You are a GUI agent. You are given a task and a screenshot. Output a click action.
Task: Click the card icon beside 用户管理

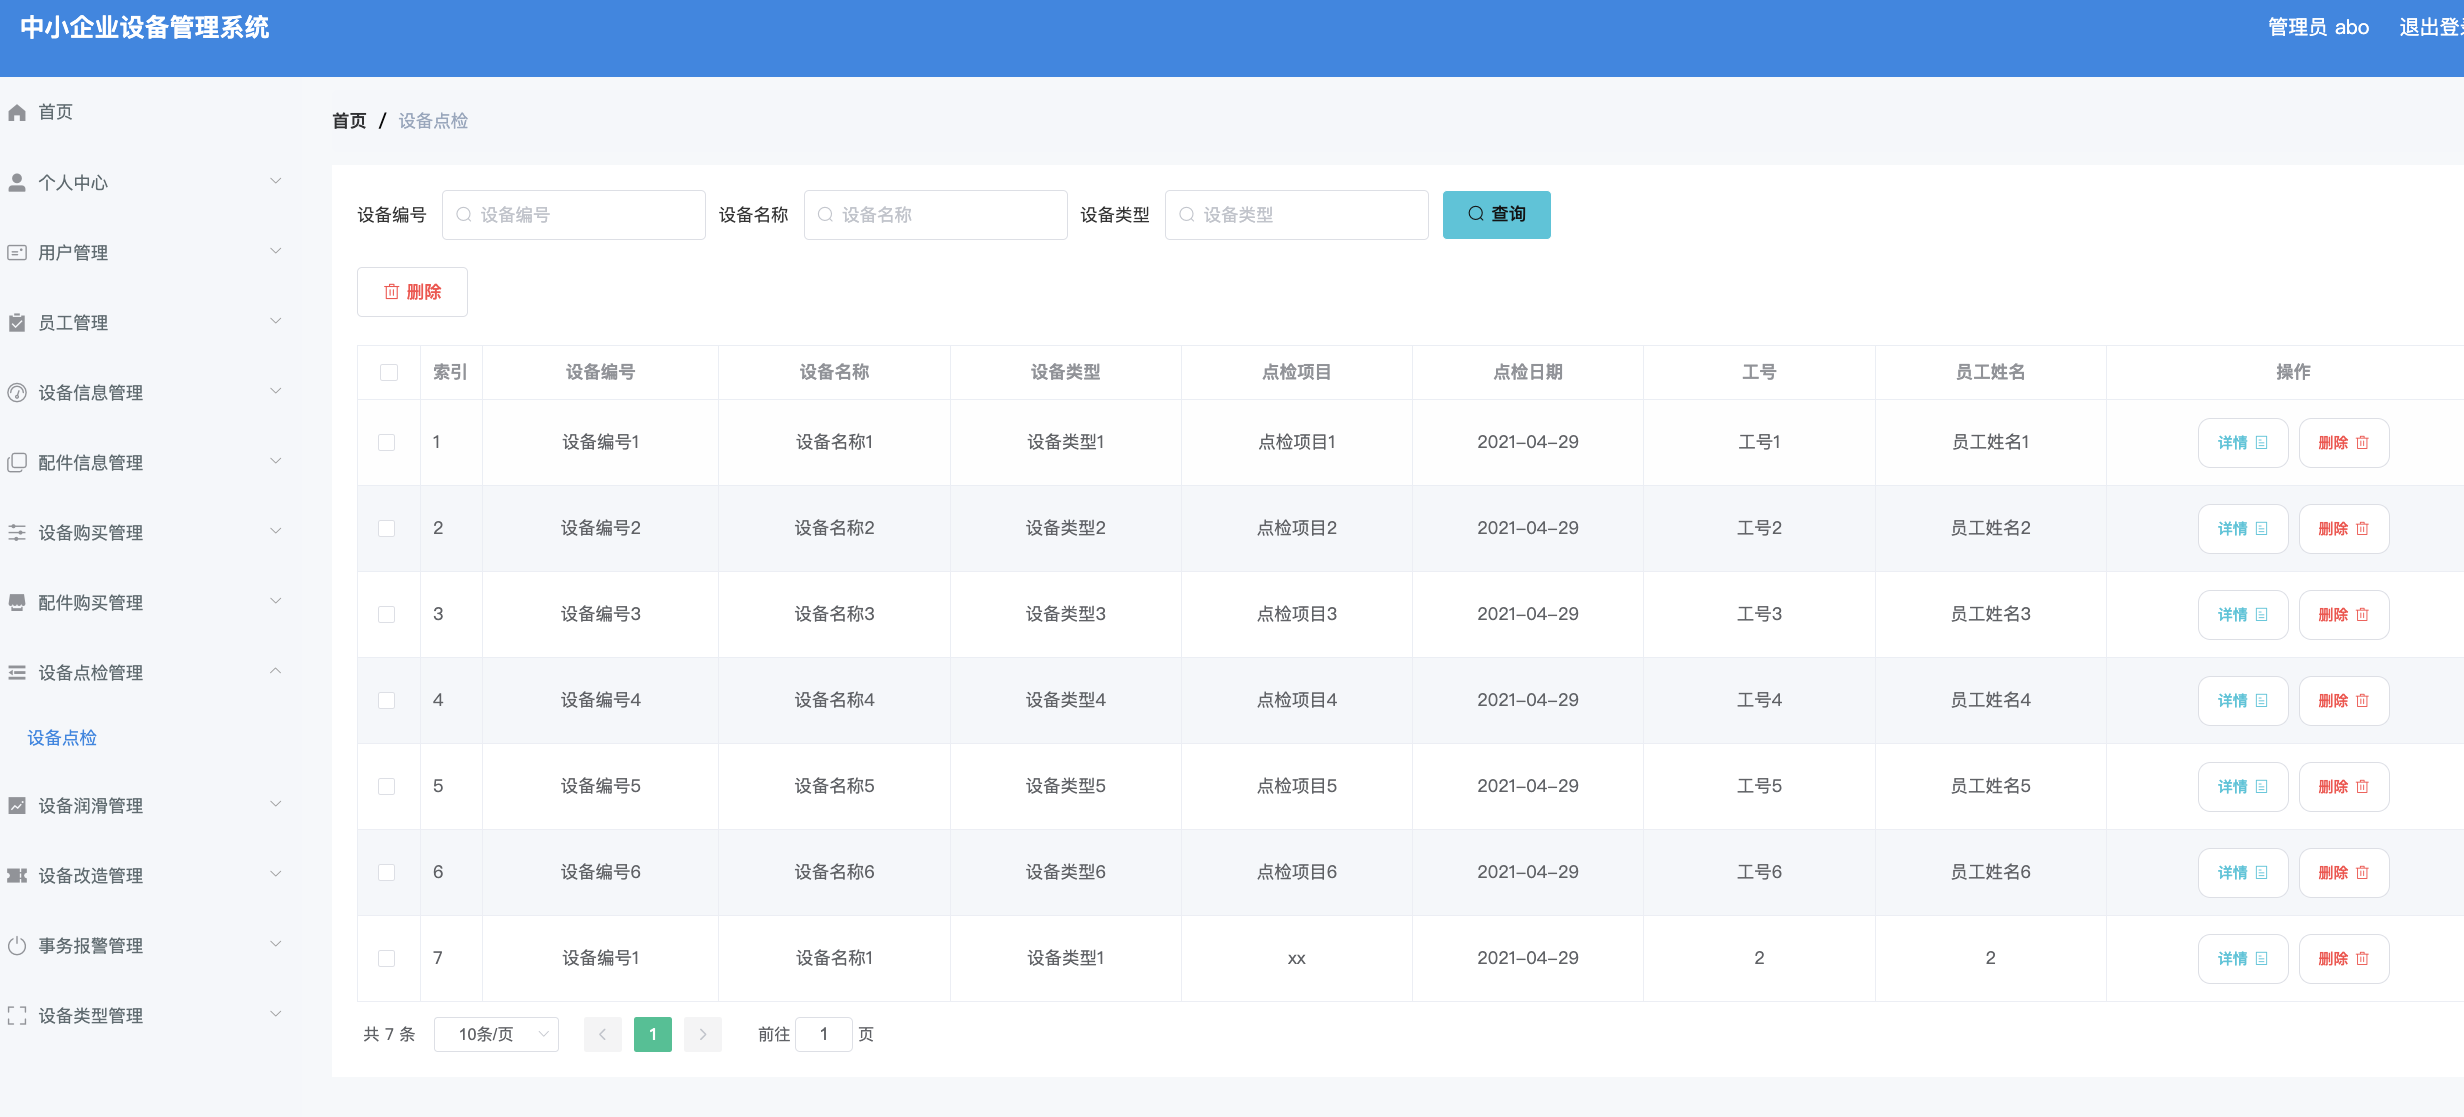[x=17, y=252]
